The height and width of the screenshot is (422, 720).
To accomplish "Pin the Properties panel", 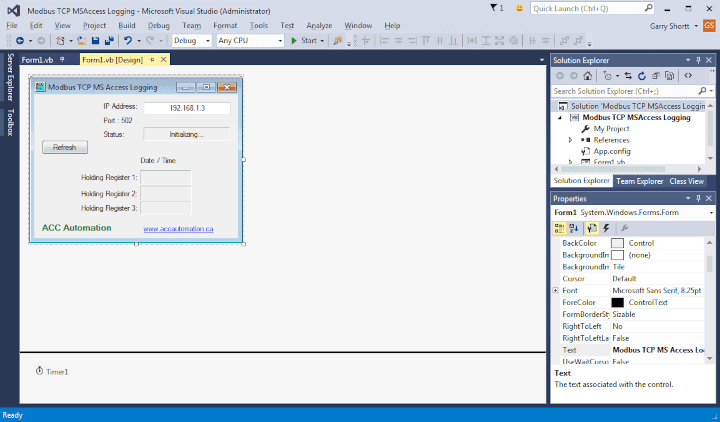I will [698, 198].
